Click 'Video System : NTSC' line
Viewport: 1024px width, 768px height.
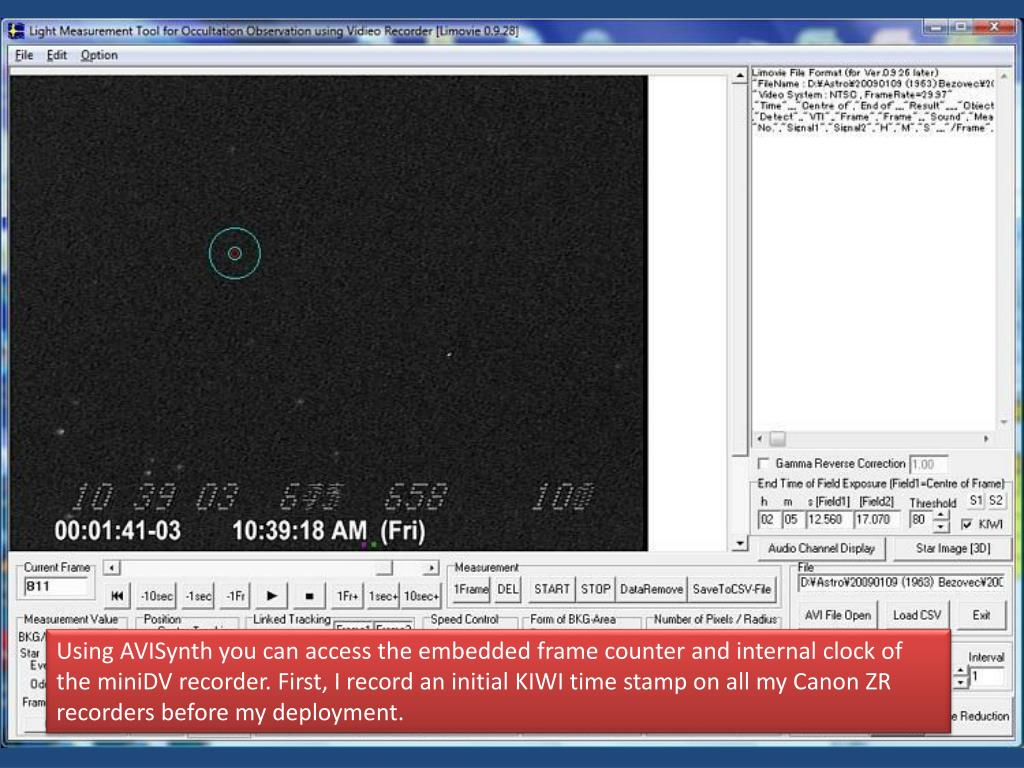click(852, 95)
